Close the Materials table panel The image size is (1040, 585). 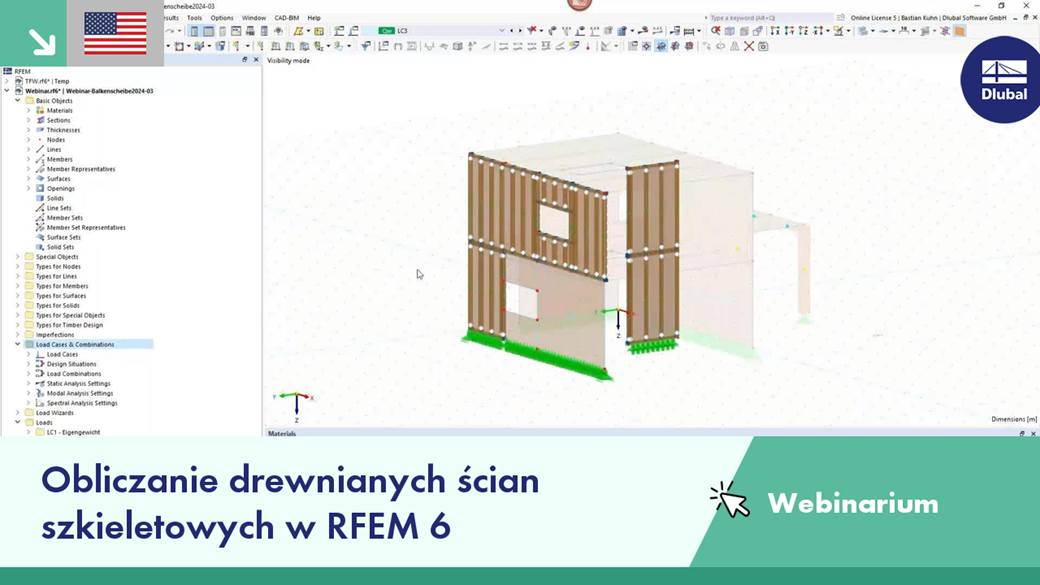(1033, 434)
